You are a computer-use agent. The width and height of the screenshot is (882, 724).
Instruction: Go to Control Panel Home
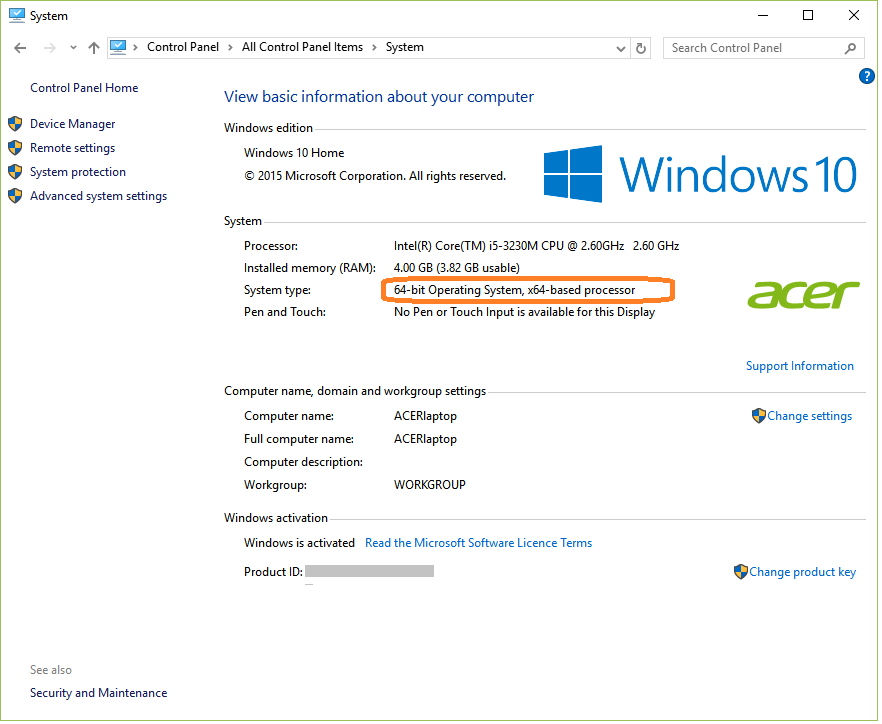coord(84,88)
